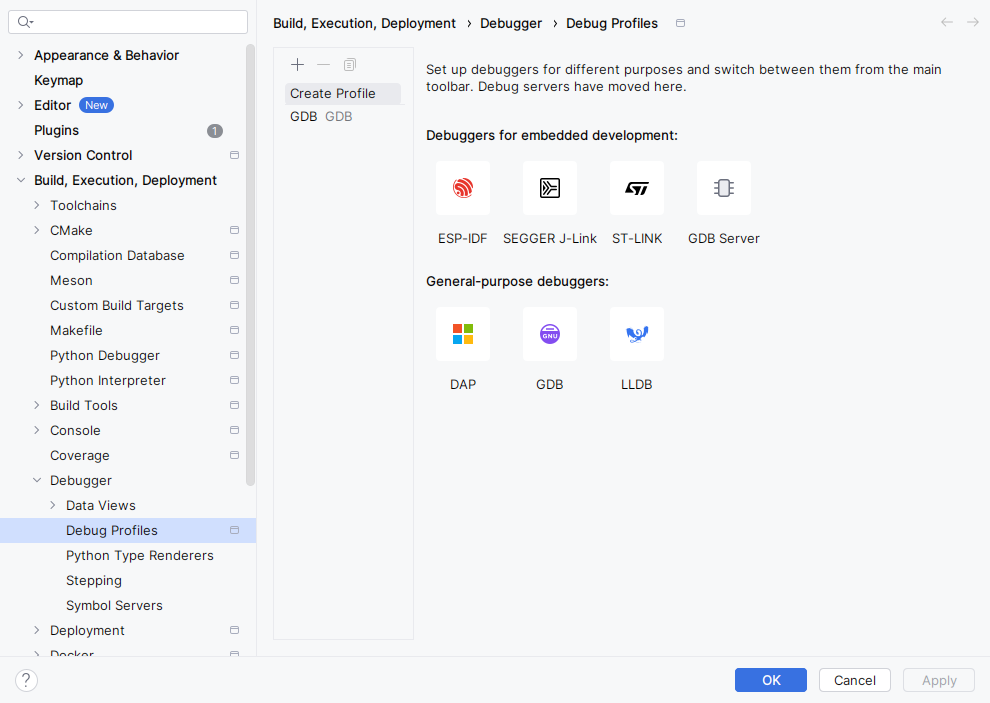990x703 pixels.
Task: Add a new debug profile with plus icon
Action: tap(297, 64)
